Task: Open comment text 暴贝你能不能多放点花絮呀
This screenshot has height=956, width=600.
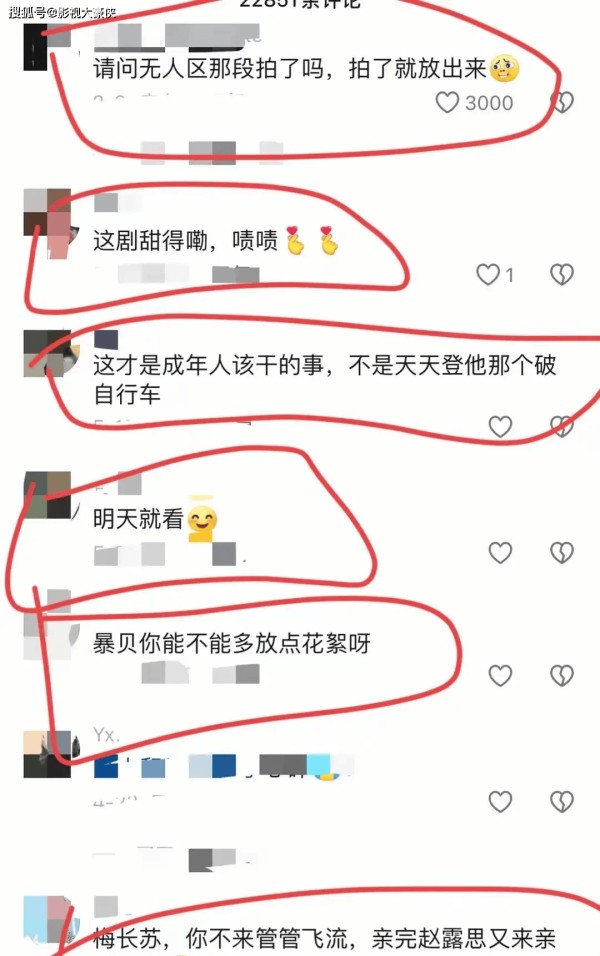Action: point(232,643)
